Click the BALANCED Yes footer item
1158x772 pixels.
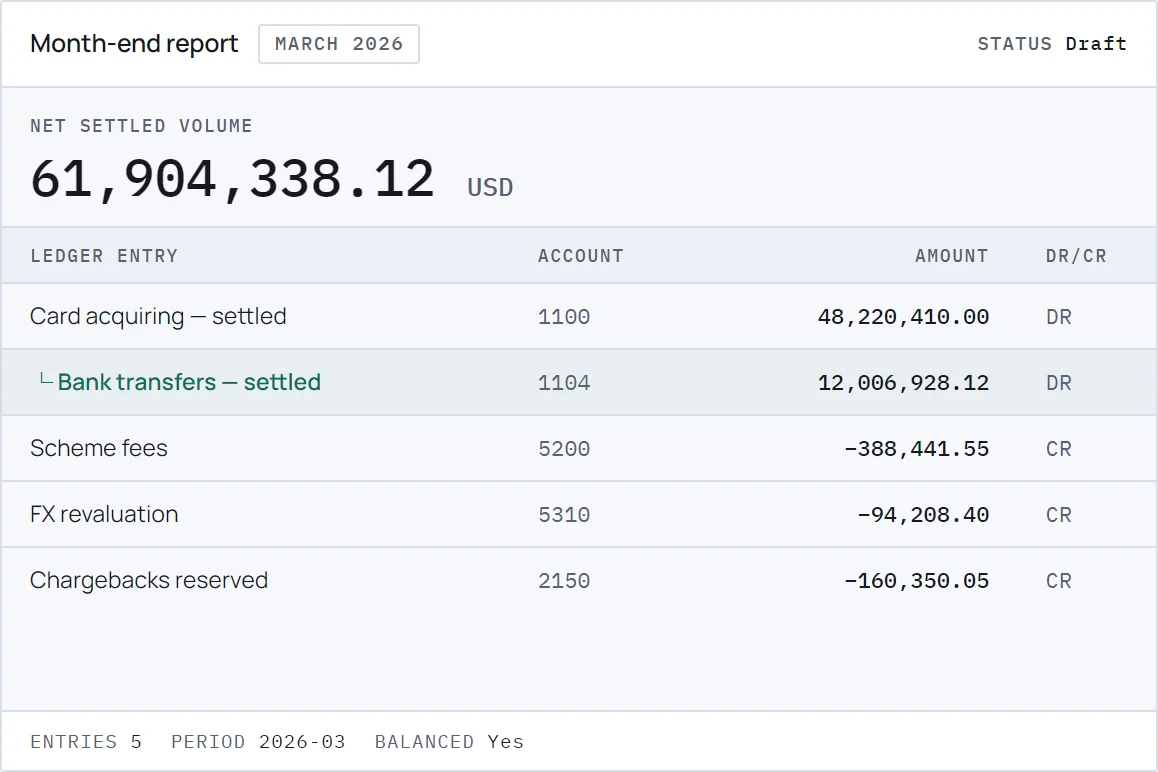[x=449, y=742]
